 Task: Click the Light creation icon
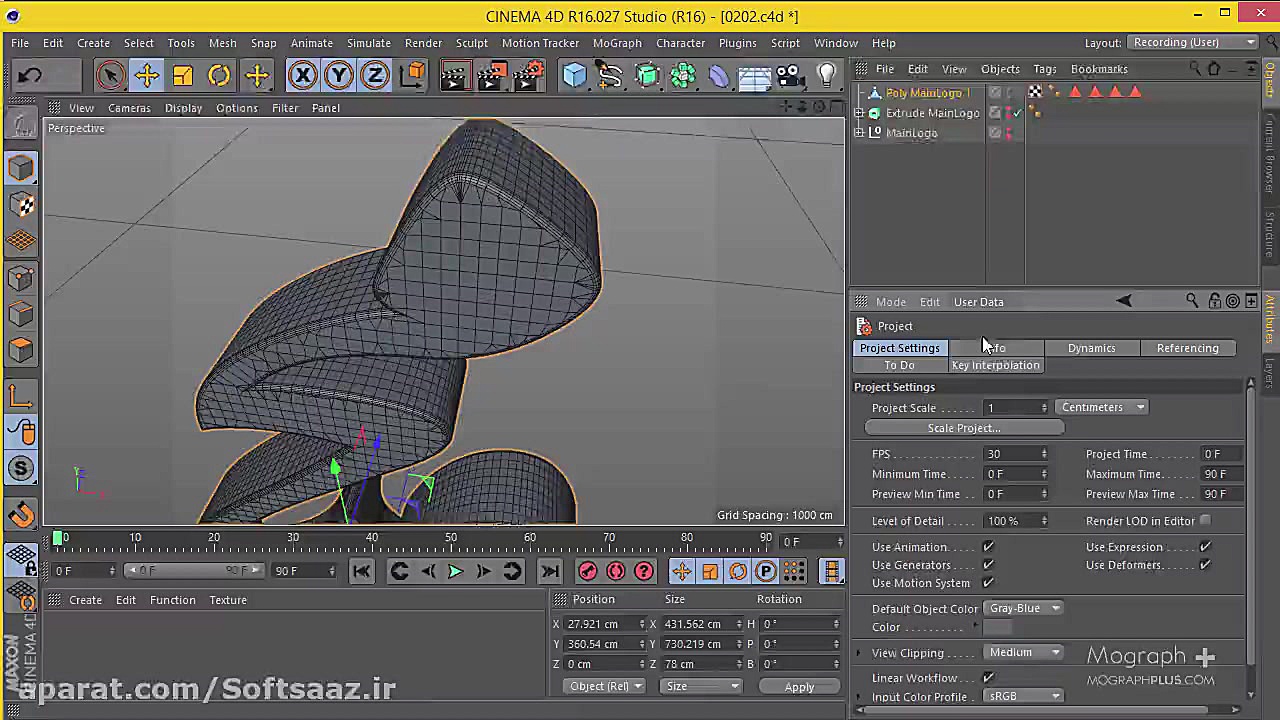(x=825, y=75)
